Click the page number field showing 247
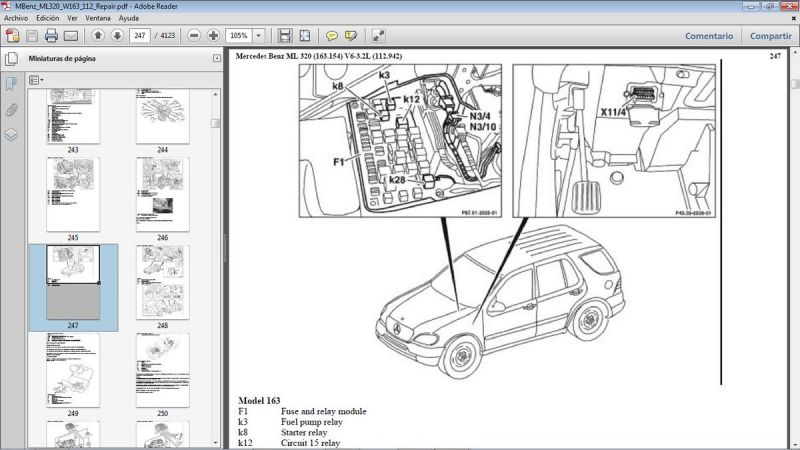This screenshot has height=450, width=800. pos(140,35)
